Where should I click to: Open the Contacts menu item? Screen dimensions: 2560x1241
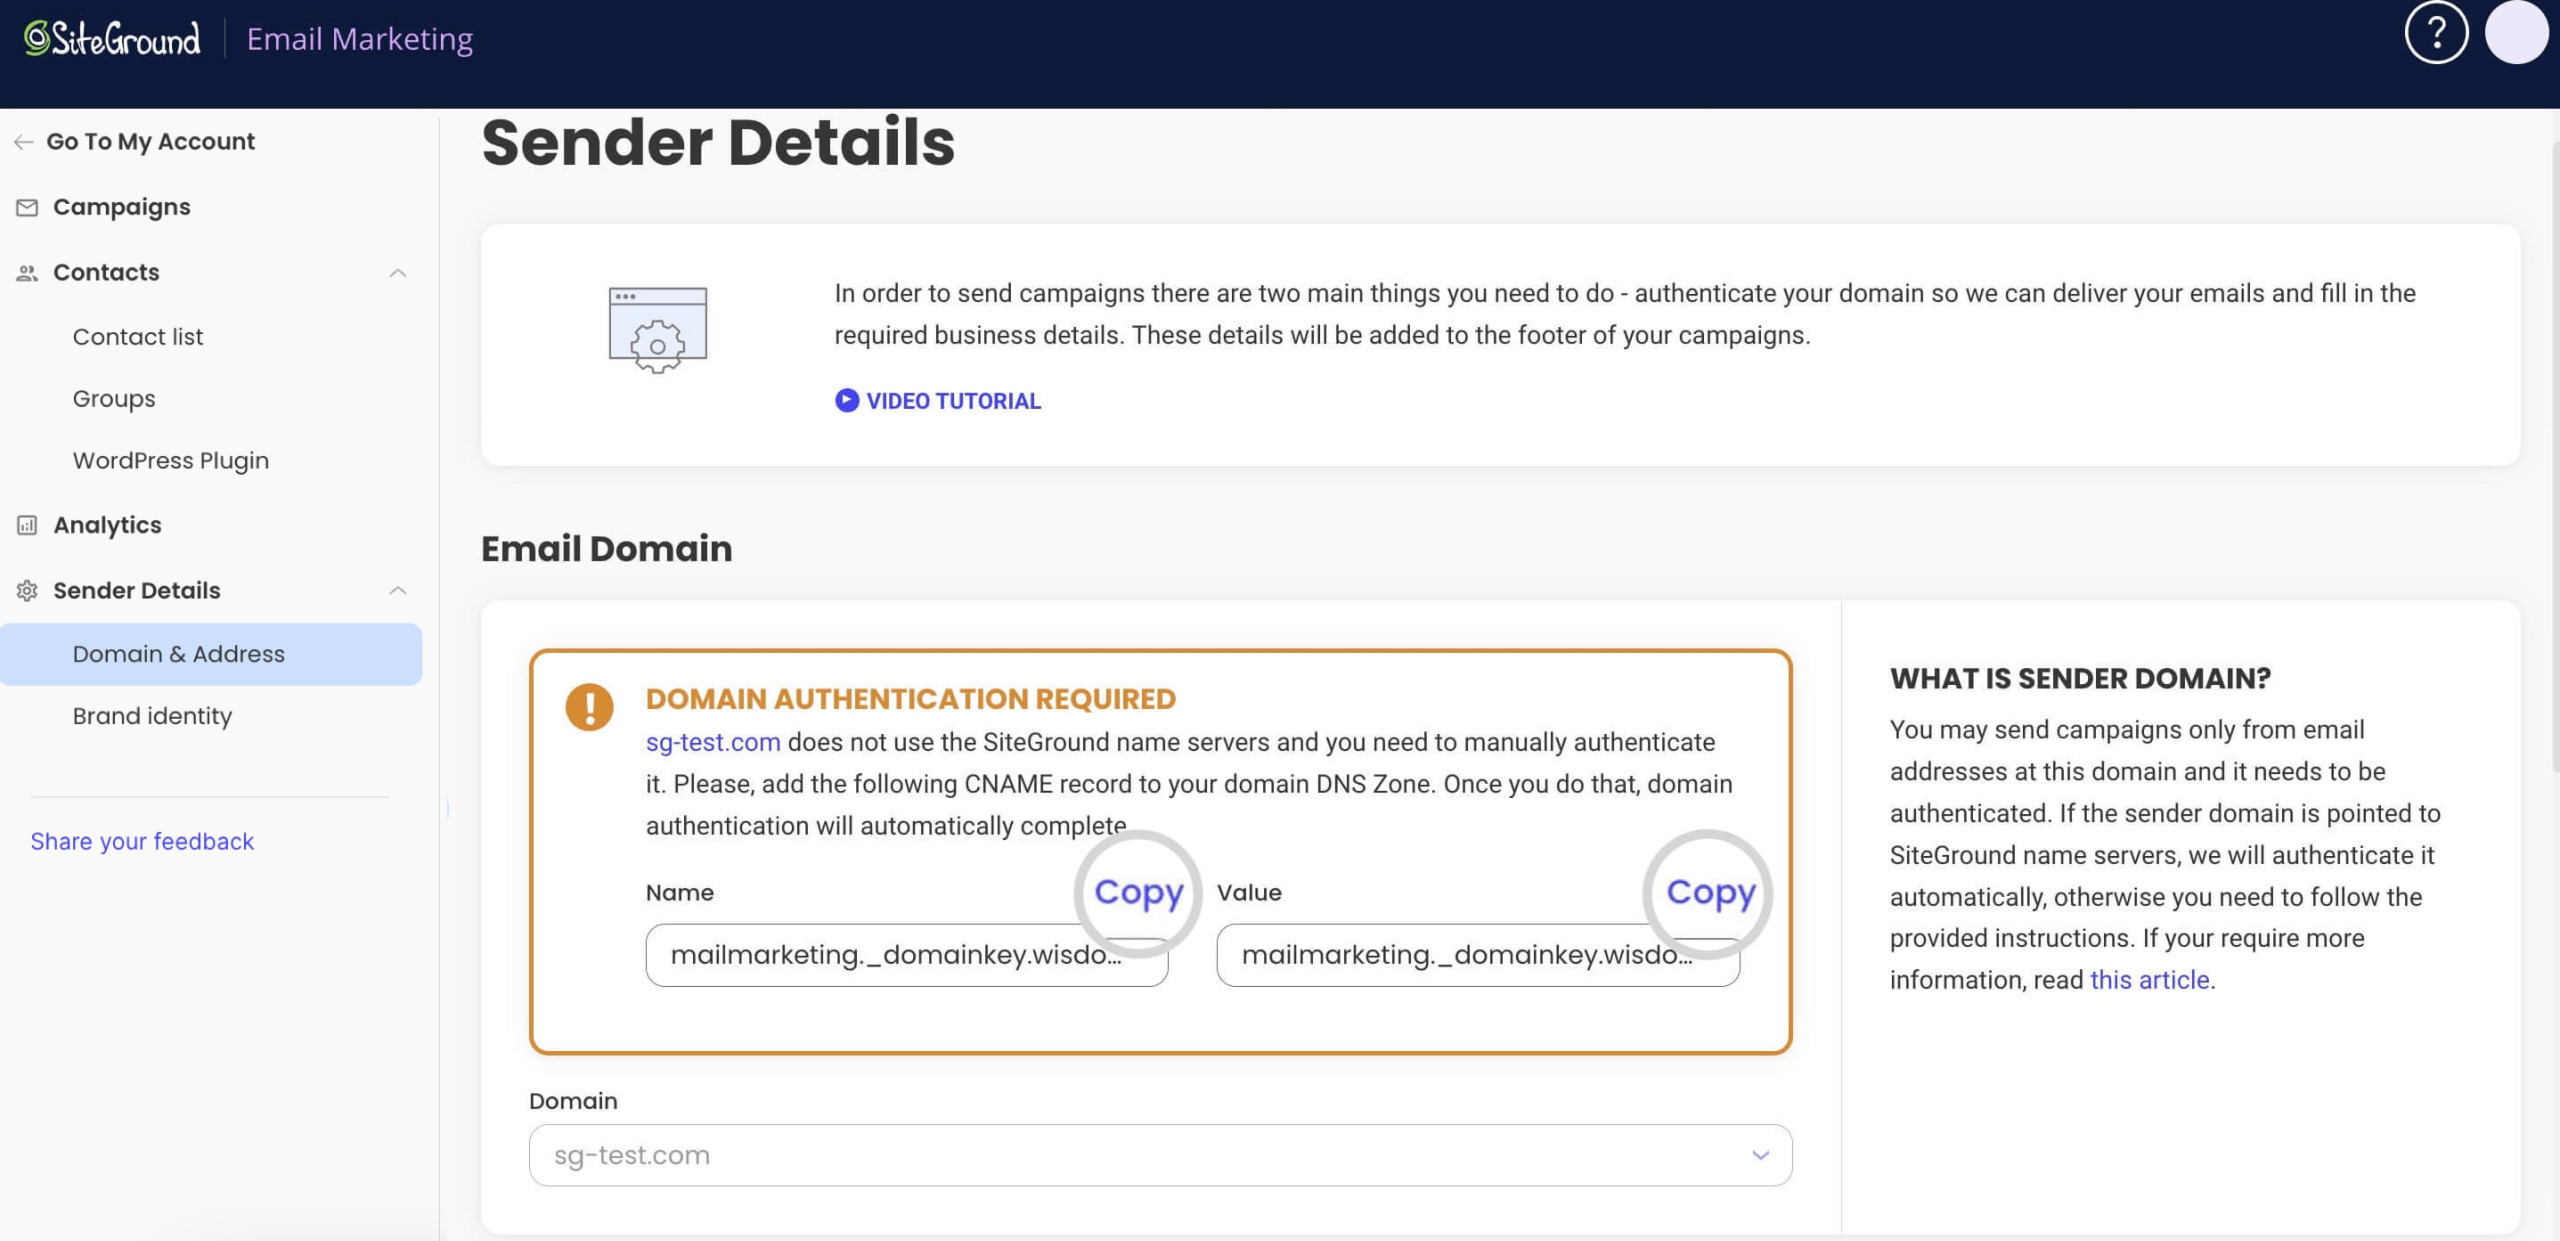coord(106,272)
